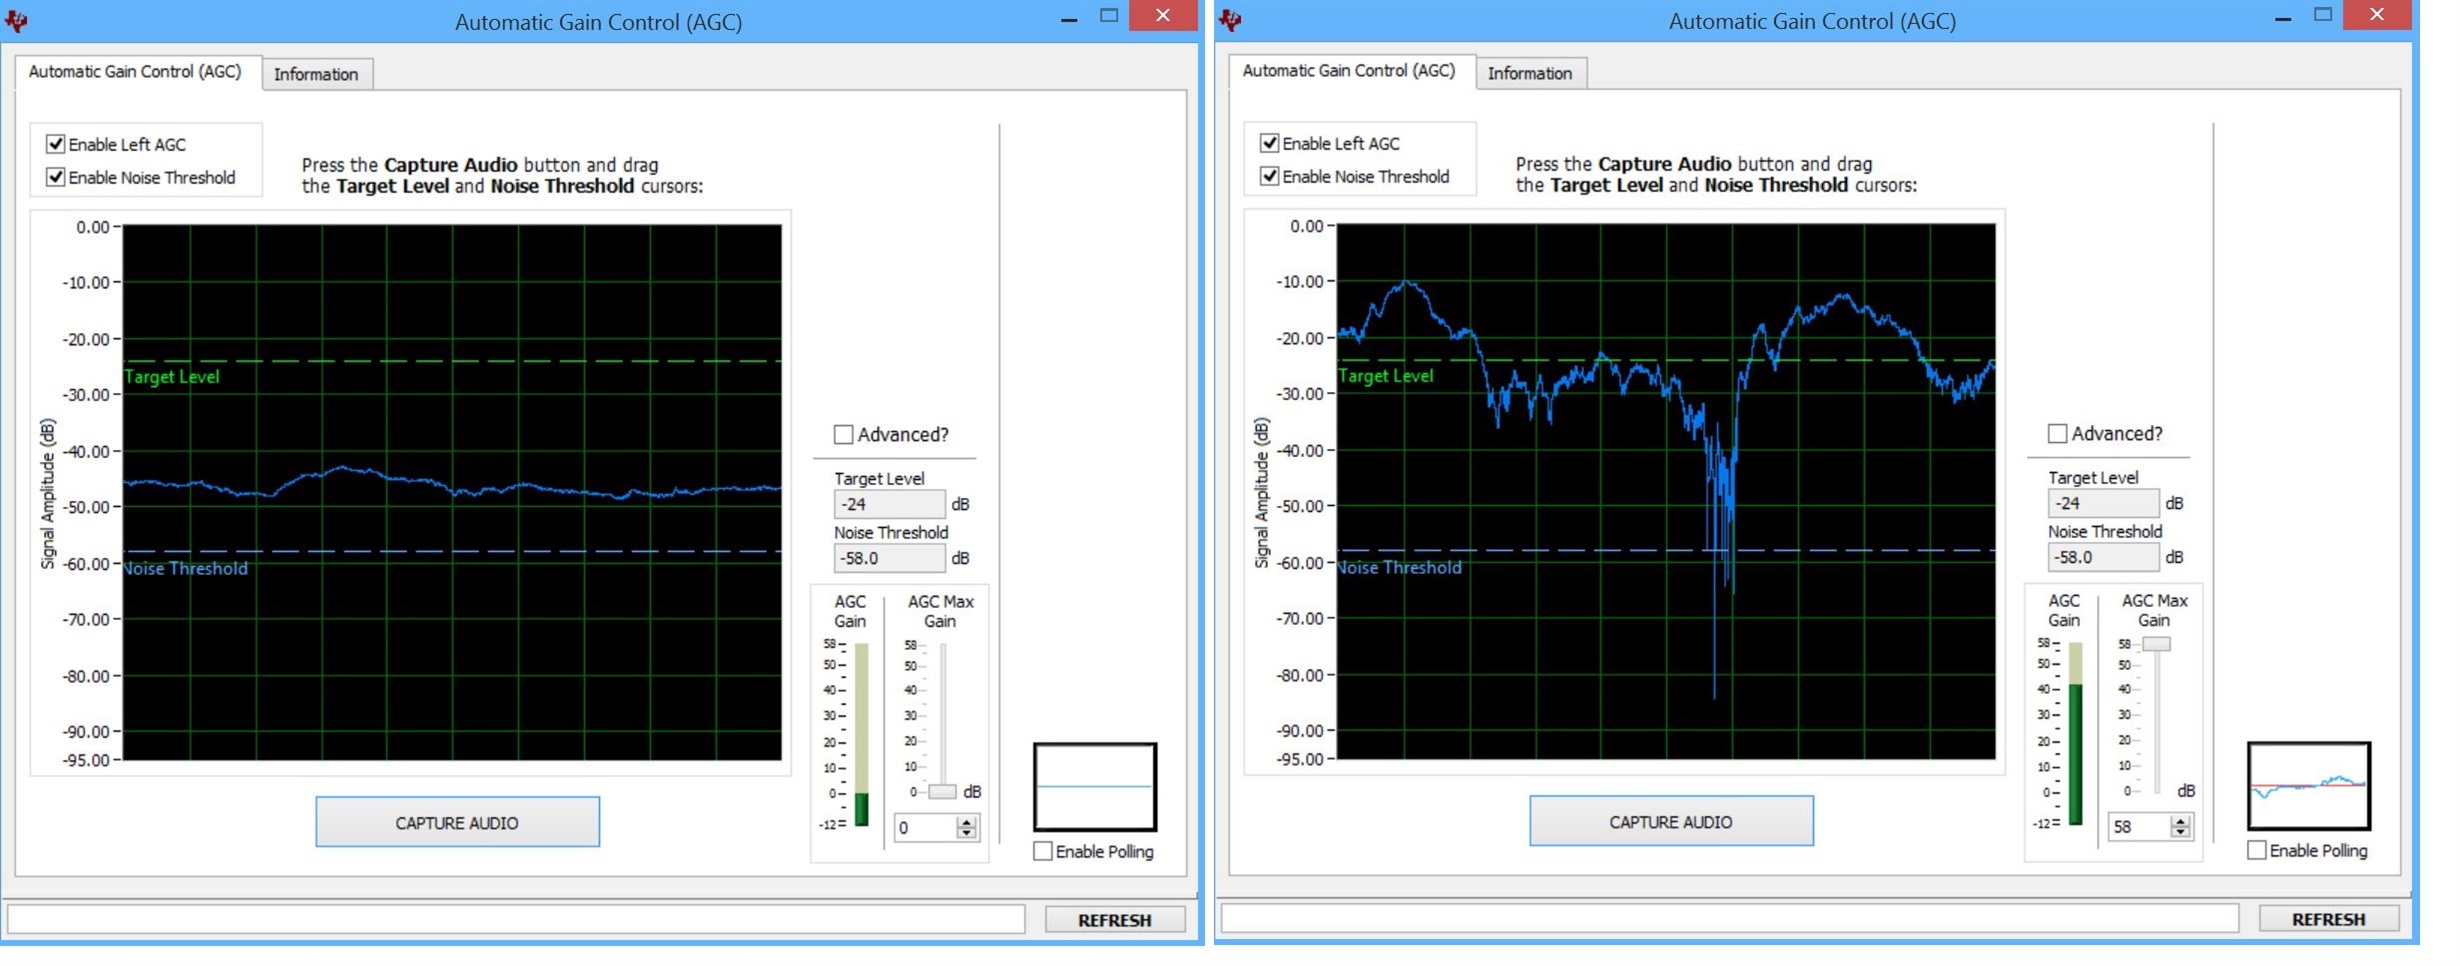Click CAPTURE AUDIO button in left window
Screen dimensions: 2460x966
click(458, 822)
